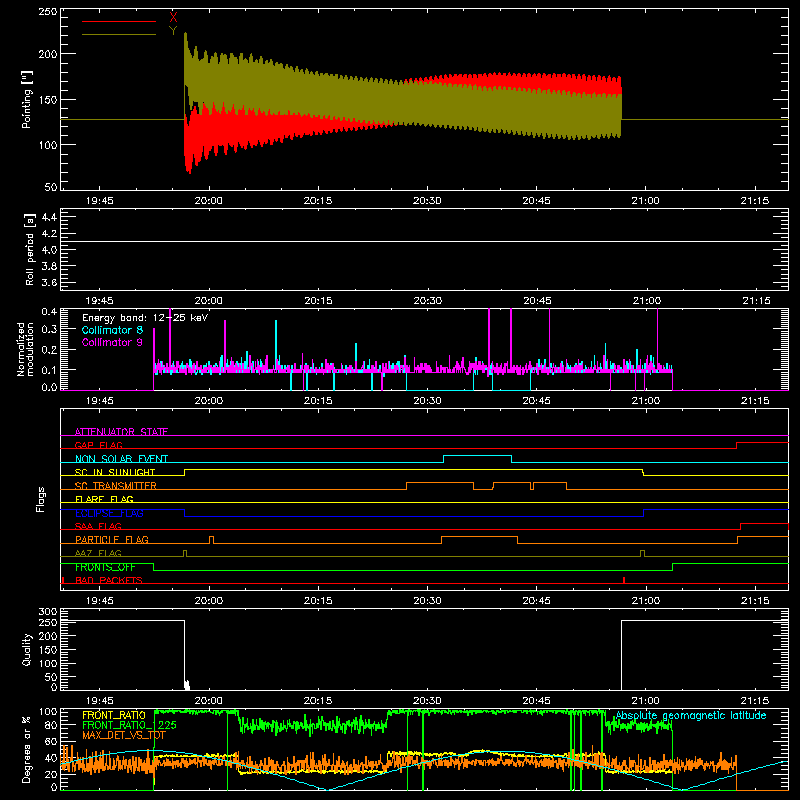The image size is (800, 800).
Task: Click the FRONTS_OFF label
Action: [105, 567]
